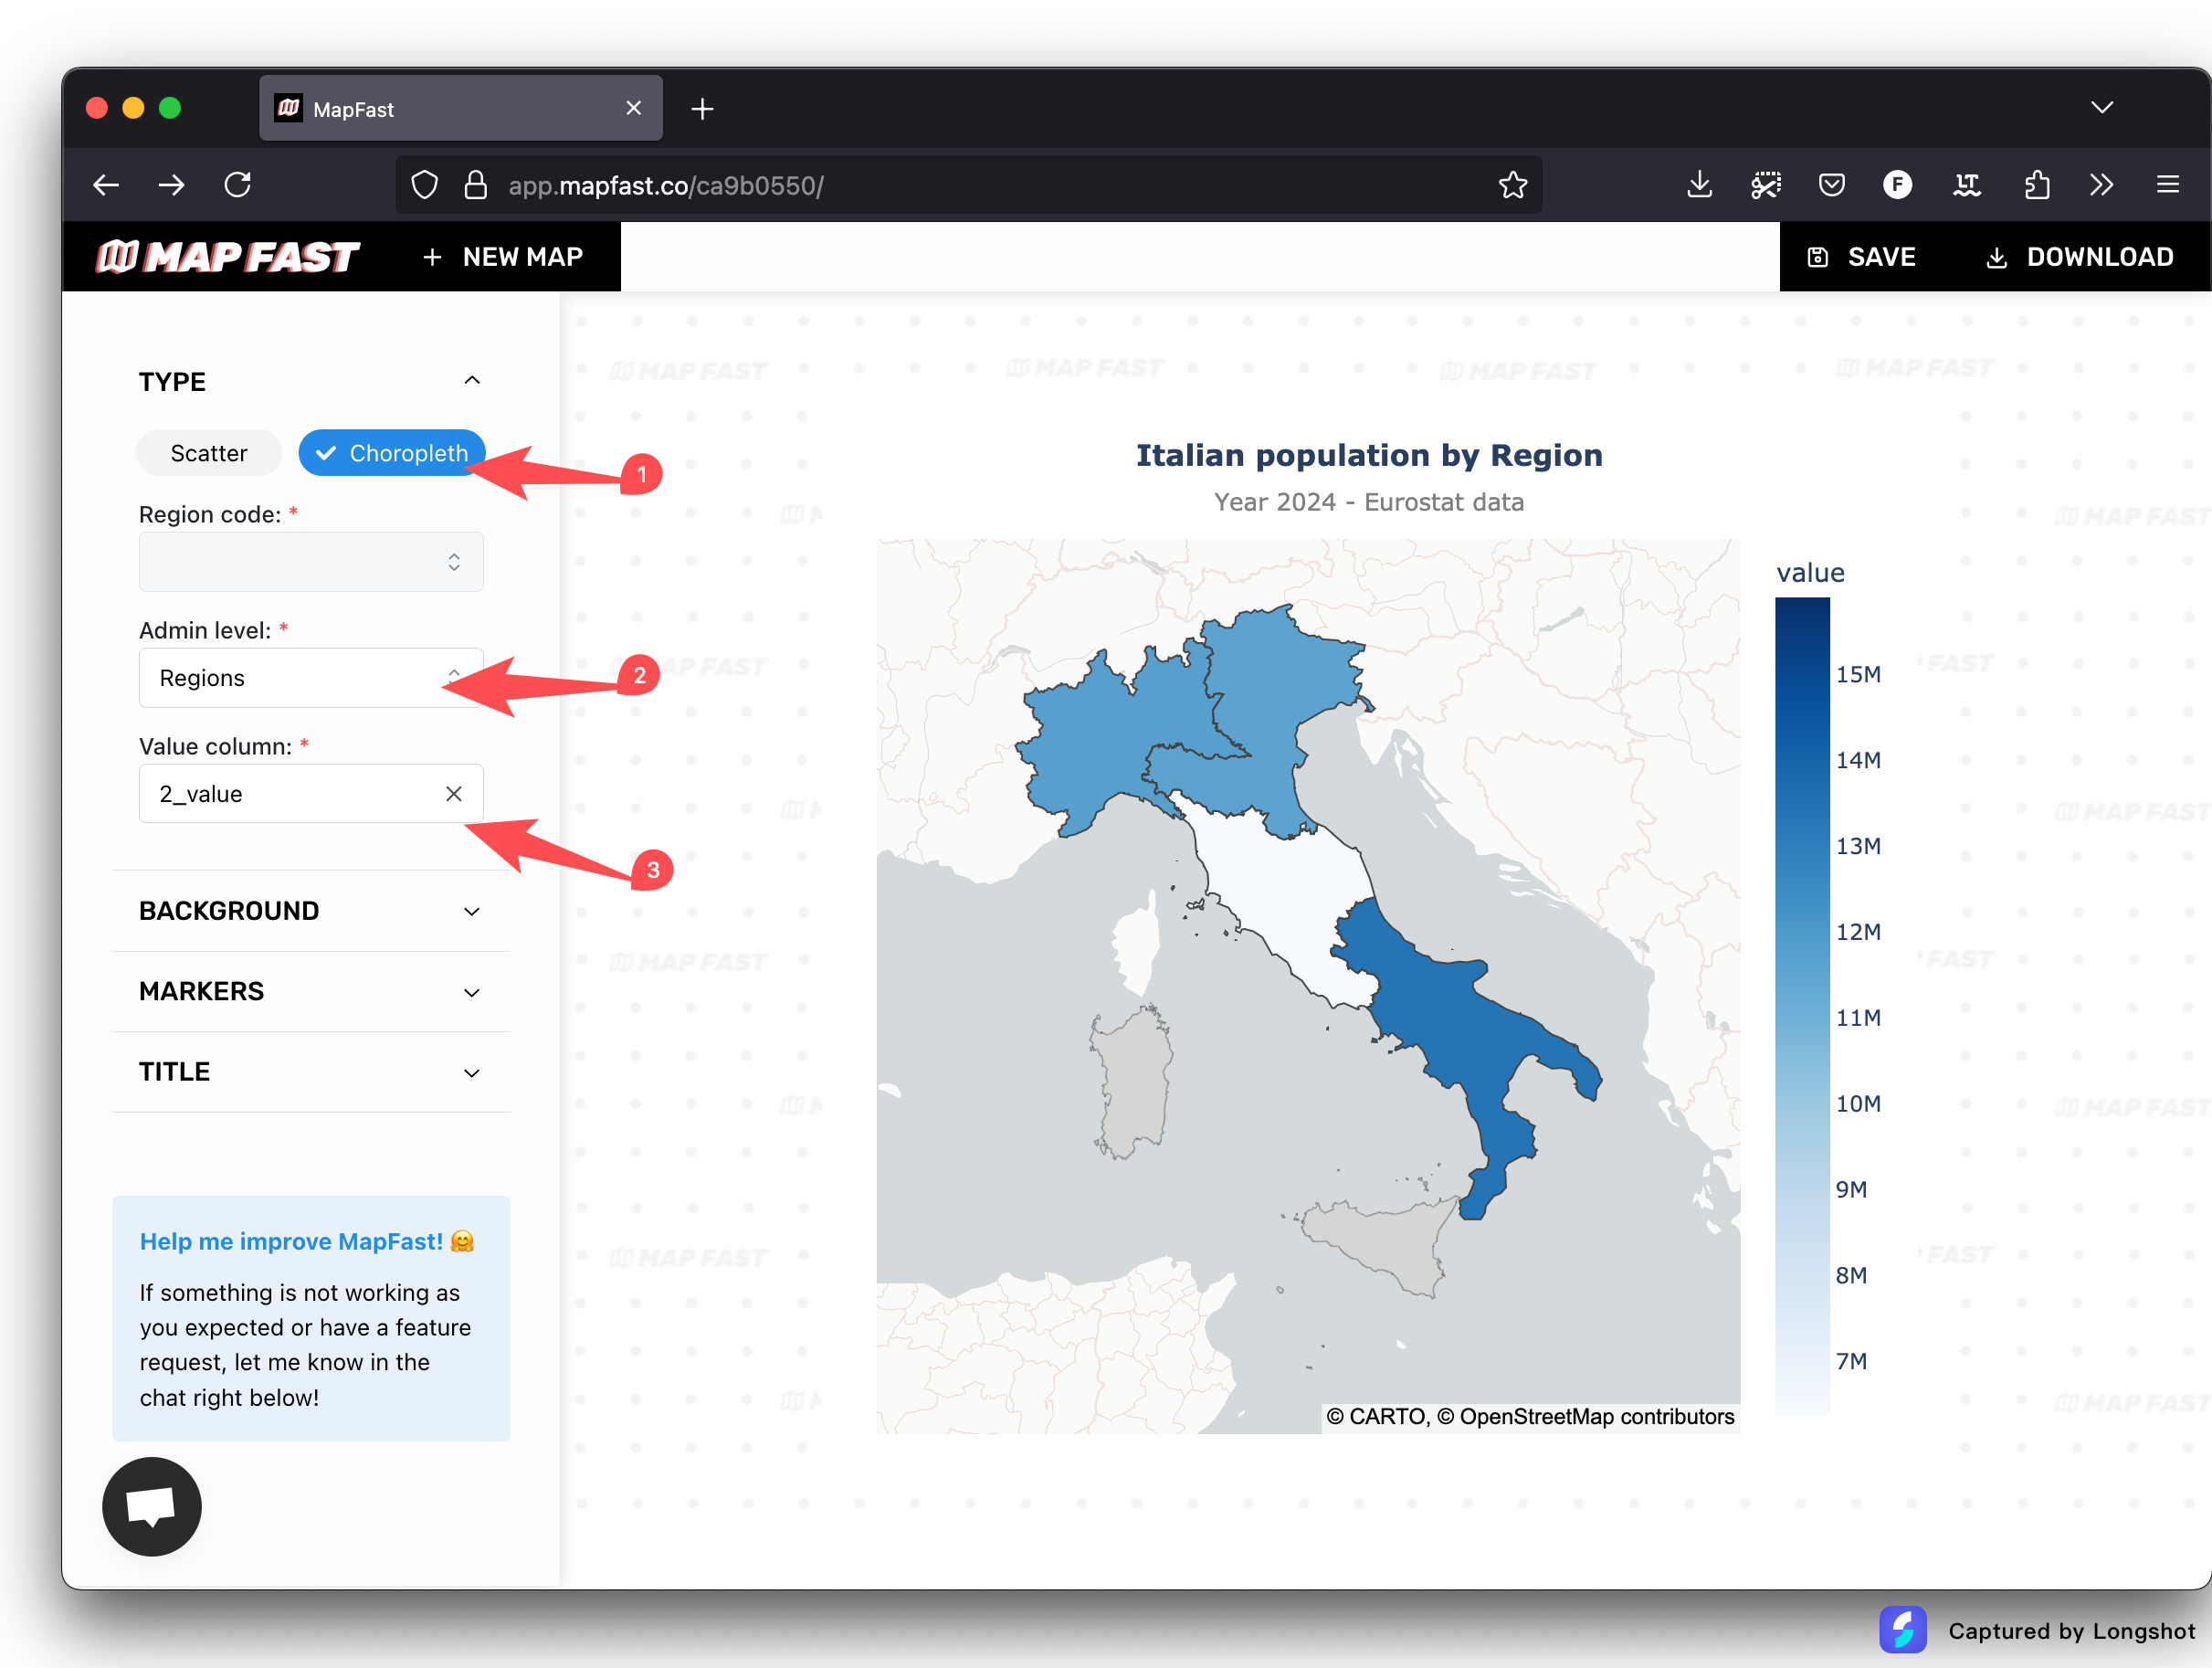Toggle the Choropleth map type

coord(391,453)
